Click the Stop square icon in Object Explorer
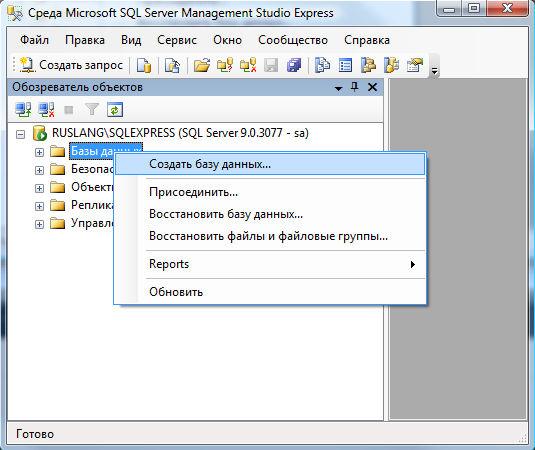The height and width of the screenshot is (450, 535). click(69, 110)
